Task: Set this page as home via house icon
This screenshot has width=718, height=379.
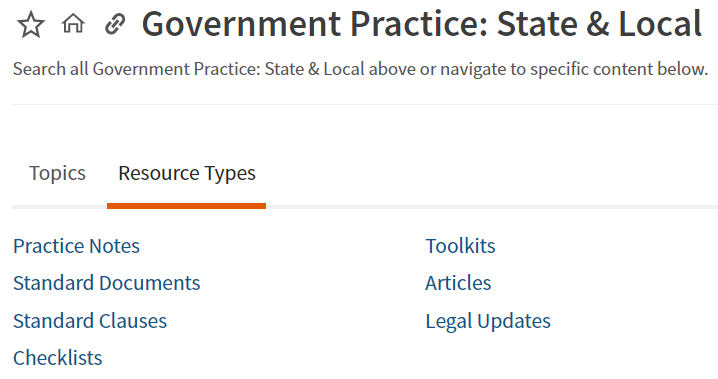Action: pos(73,23)
